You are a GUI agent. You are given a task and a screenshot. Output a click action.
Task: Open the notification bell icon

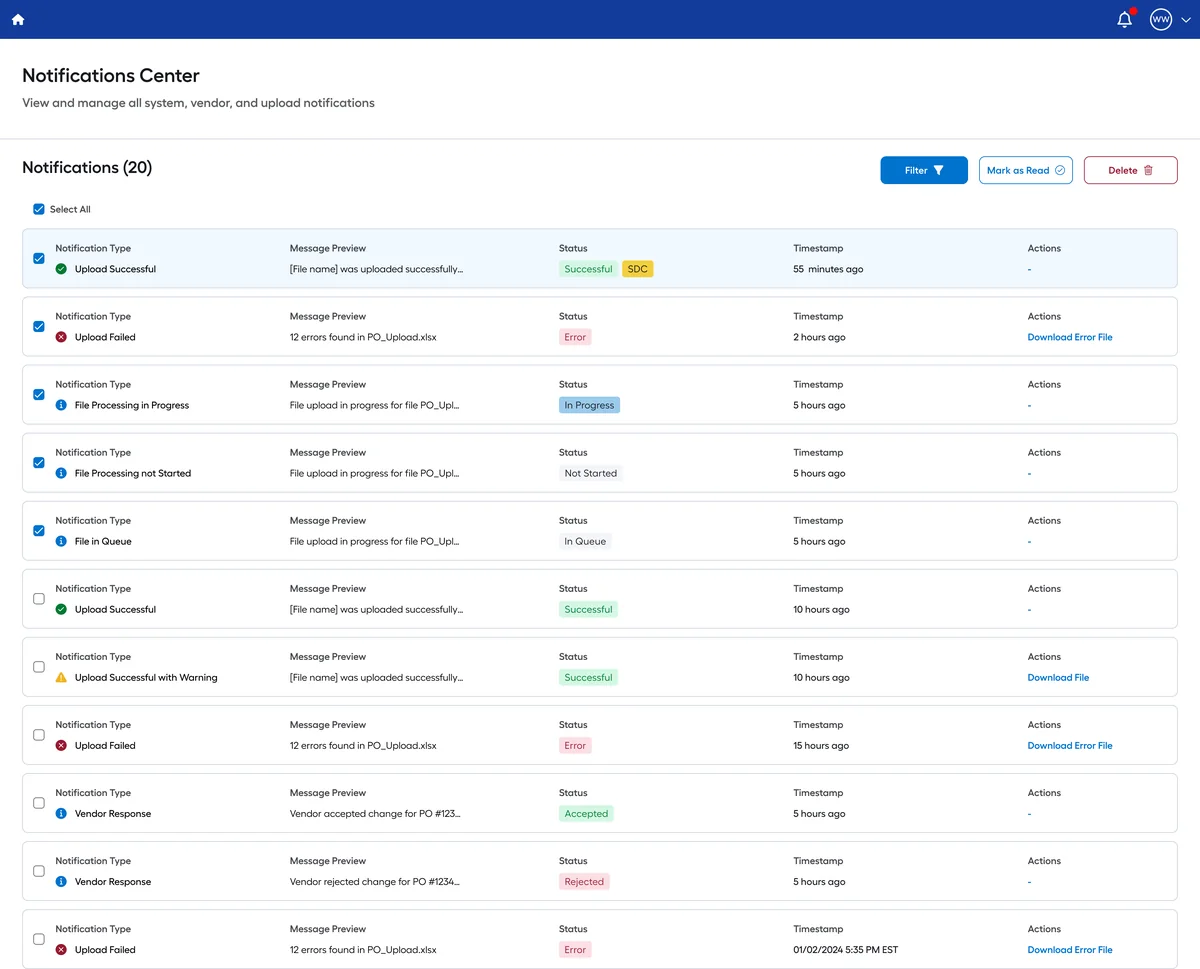1125,19
